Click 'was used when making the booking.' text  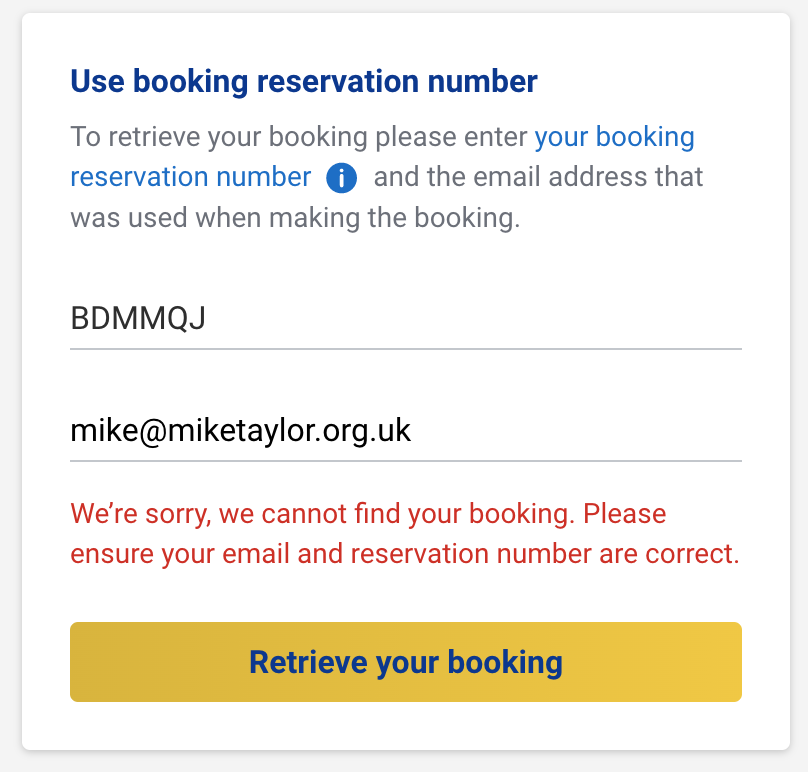point(295,217)
